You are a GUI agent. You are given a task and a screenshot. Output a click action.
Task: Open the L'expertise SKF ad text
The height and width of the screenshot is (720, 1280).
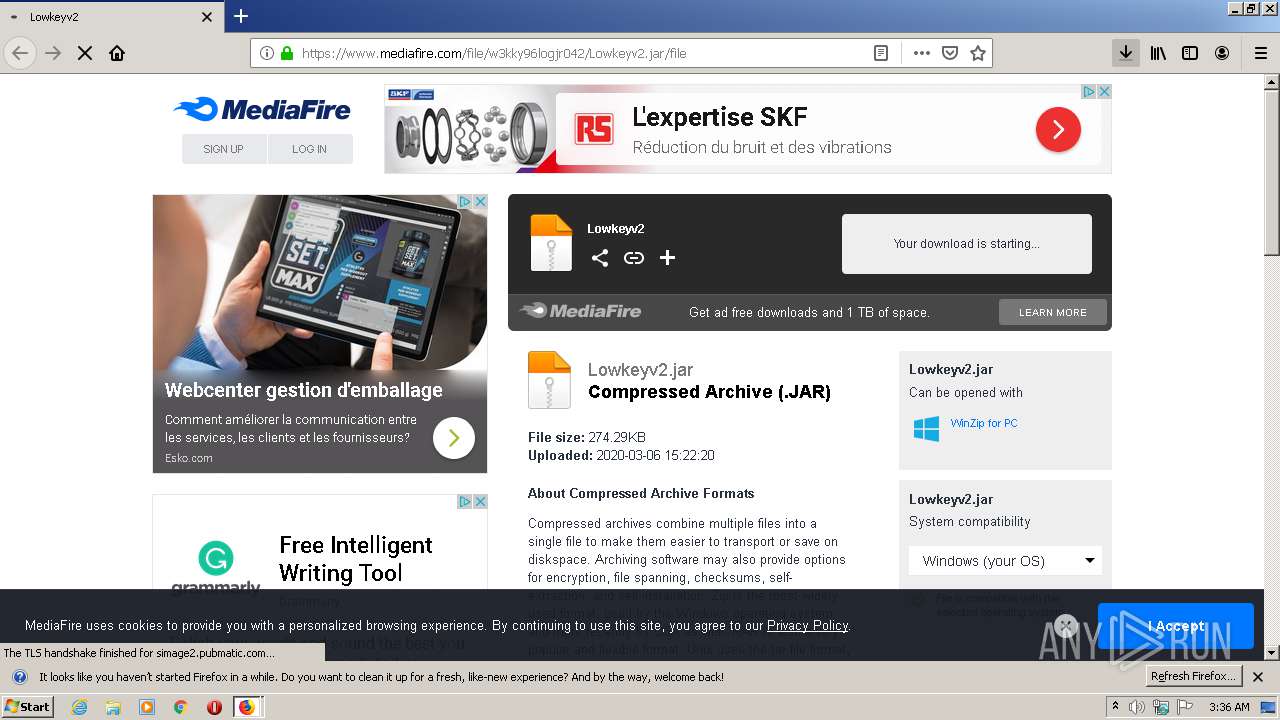click(x=719, y=117)
